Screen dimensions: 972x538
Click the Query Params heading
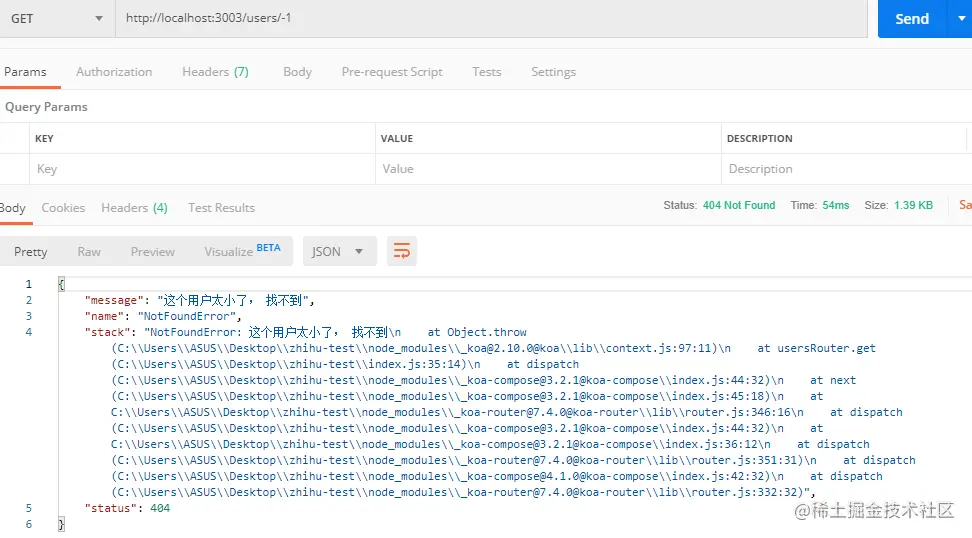[46, 107]
